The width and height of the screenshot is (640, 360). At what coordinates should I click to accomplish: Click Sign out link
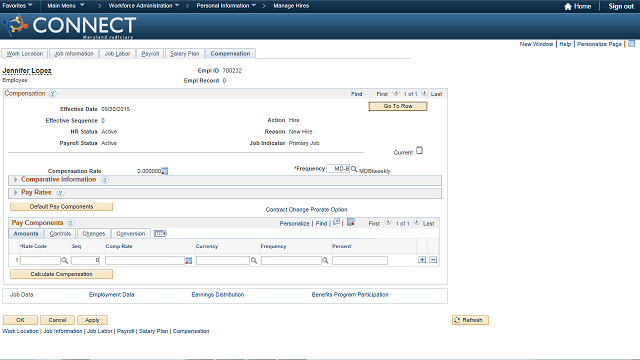(621, 6)
